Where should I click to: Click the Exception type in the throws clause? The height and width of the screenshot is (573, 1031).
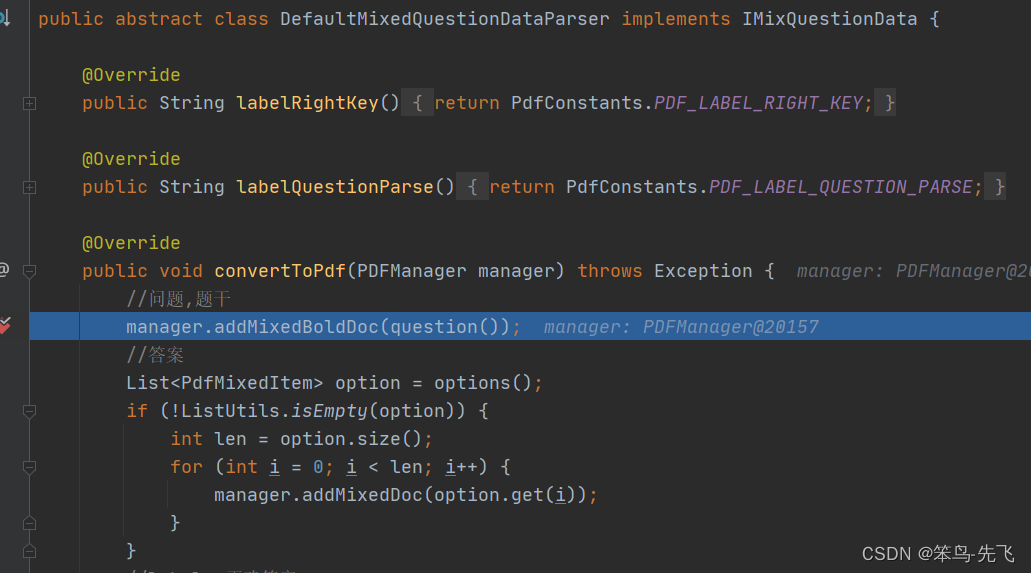pyautogui.click(x=703, y=271)
